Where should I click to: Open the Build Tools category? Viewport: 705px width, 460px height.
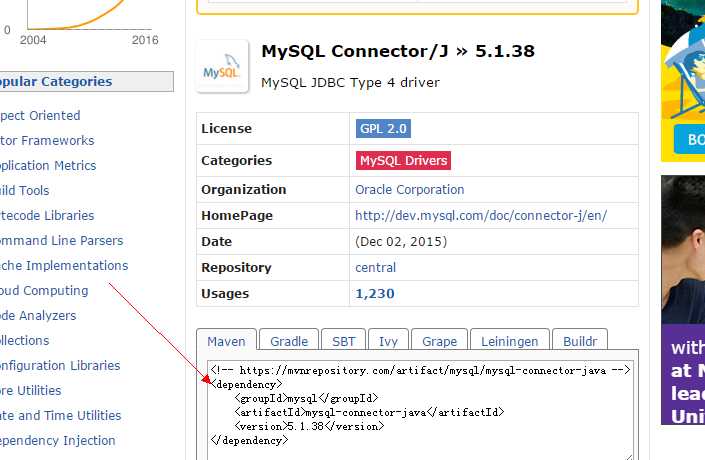coord(24,191)
